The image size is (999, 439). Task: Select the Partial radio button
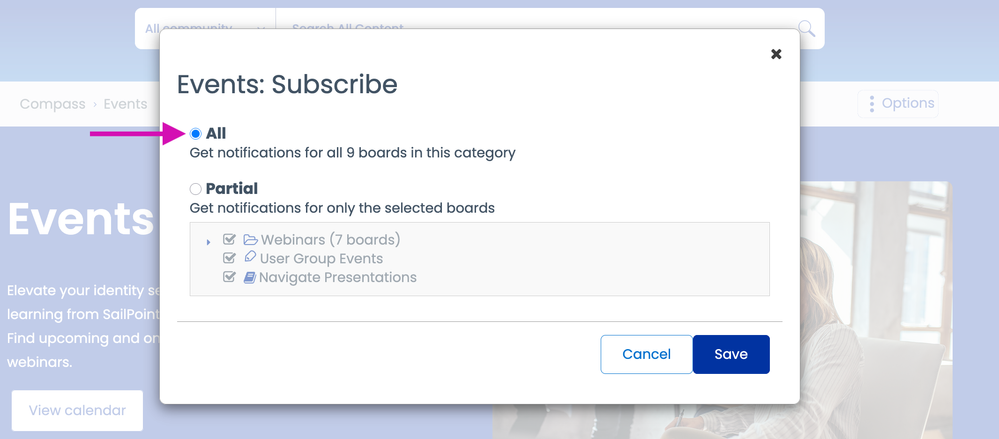196,189
